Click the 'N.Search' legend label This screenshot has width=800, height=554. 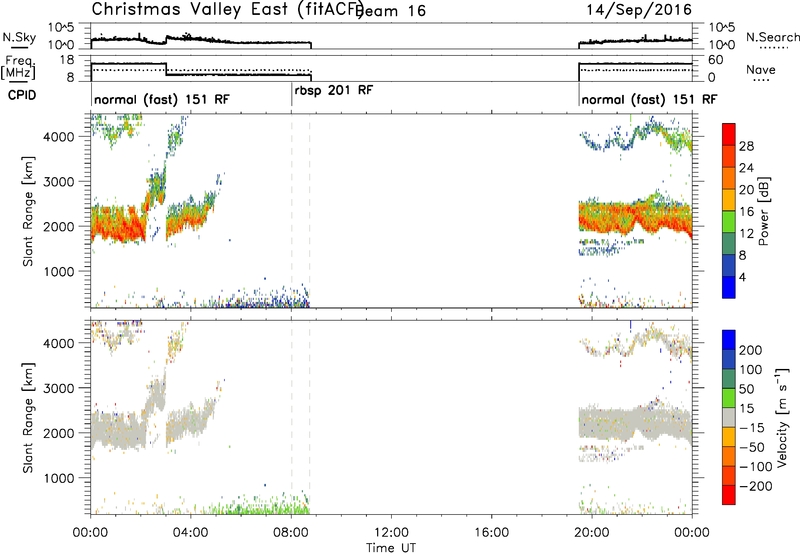[x=773, y=37]
